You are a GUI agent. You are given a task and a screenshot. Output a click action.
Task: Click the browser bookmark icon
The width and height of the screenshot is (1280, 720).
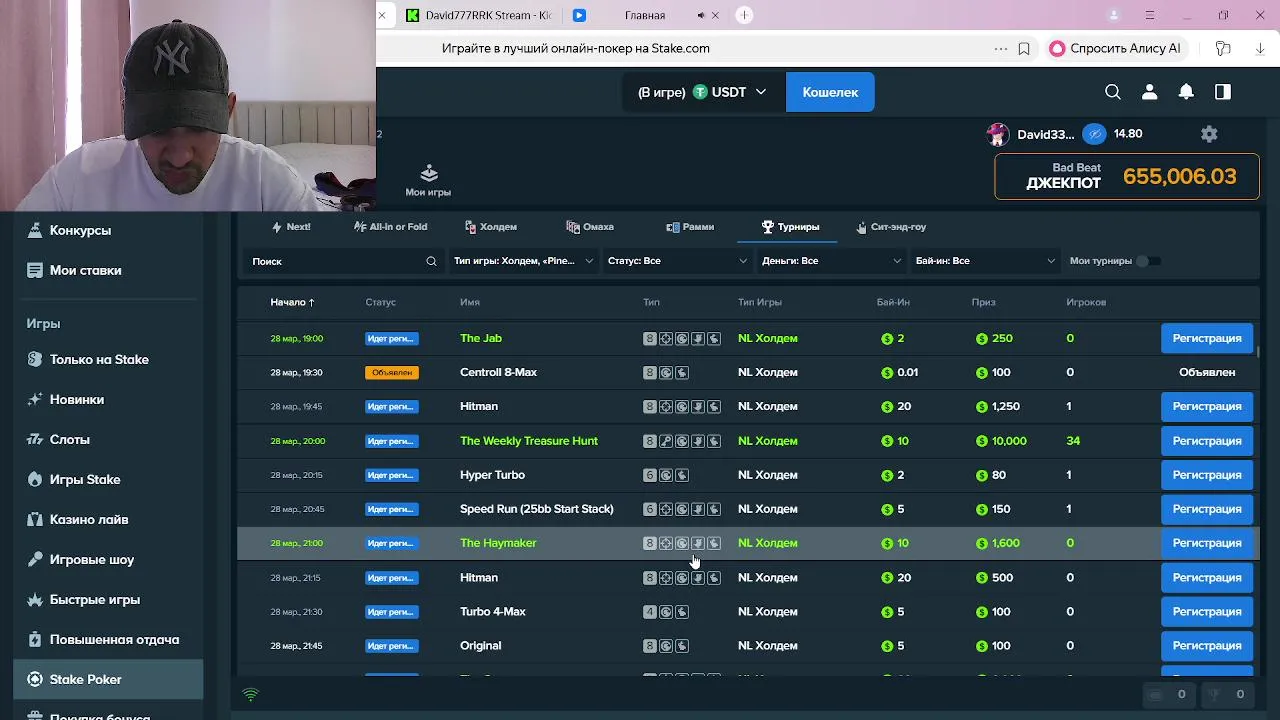point(1024,48)
